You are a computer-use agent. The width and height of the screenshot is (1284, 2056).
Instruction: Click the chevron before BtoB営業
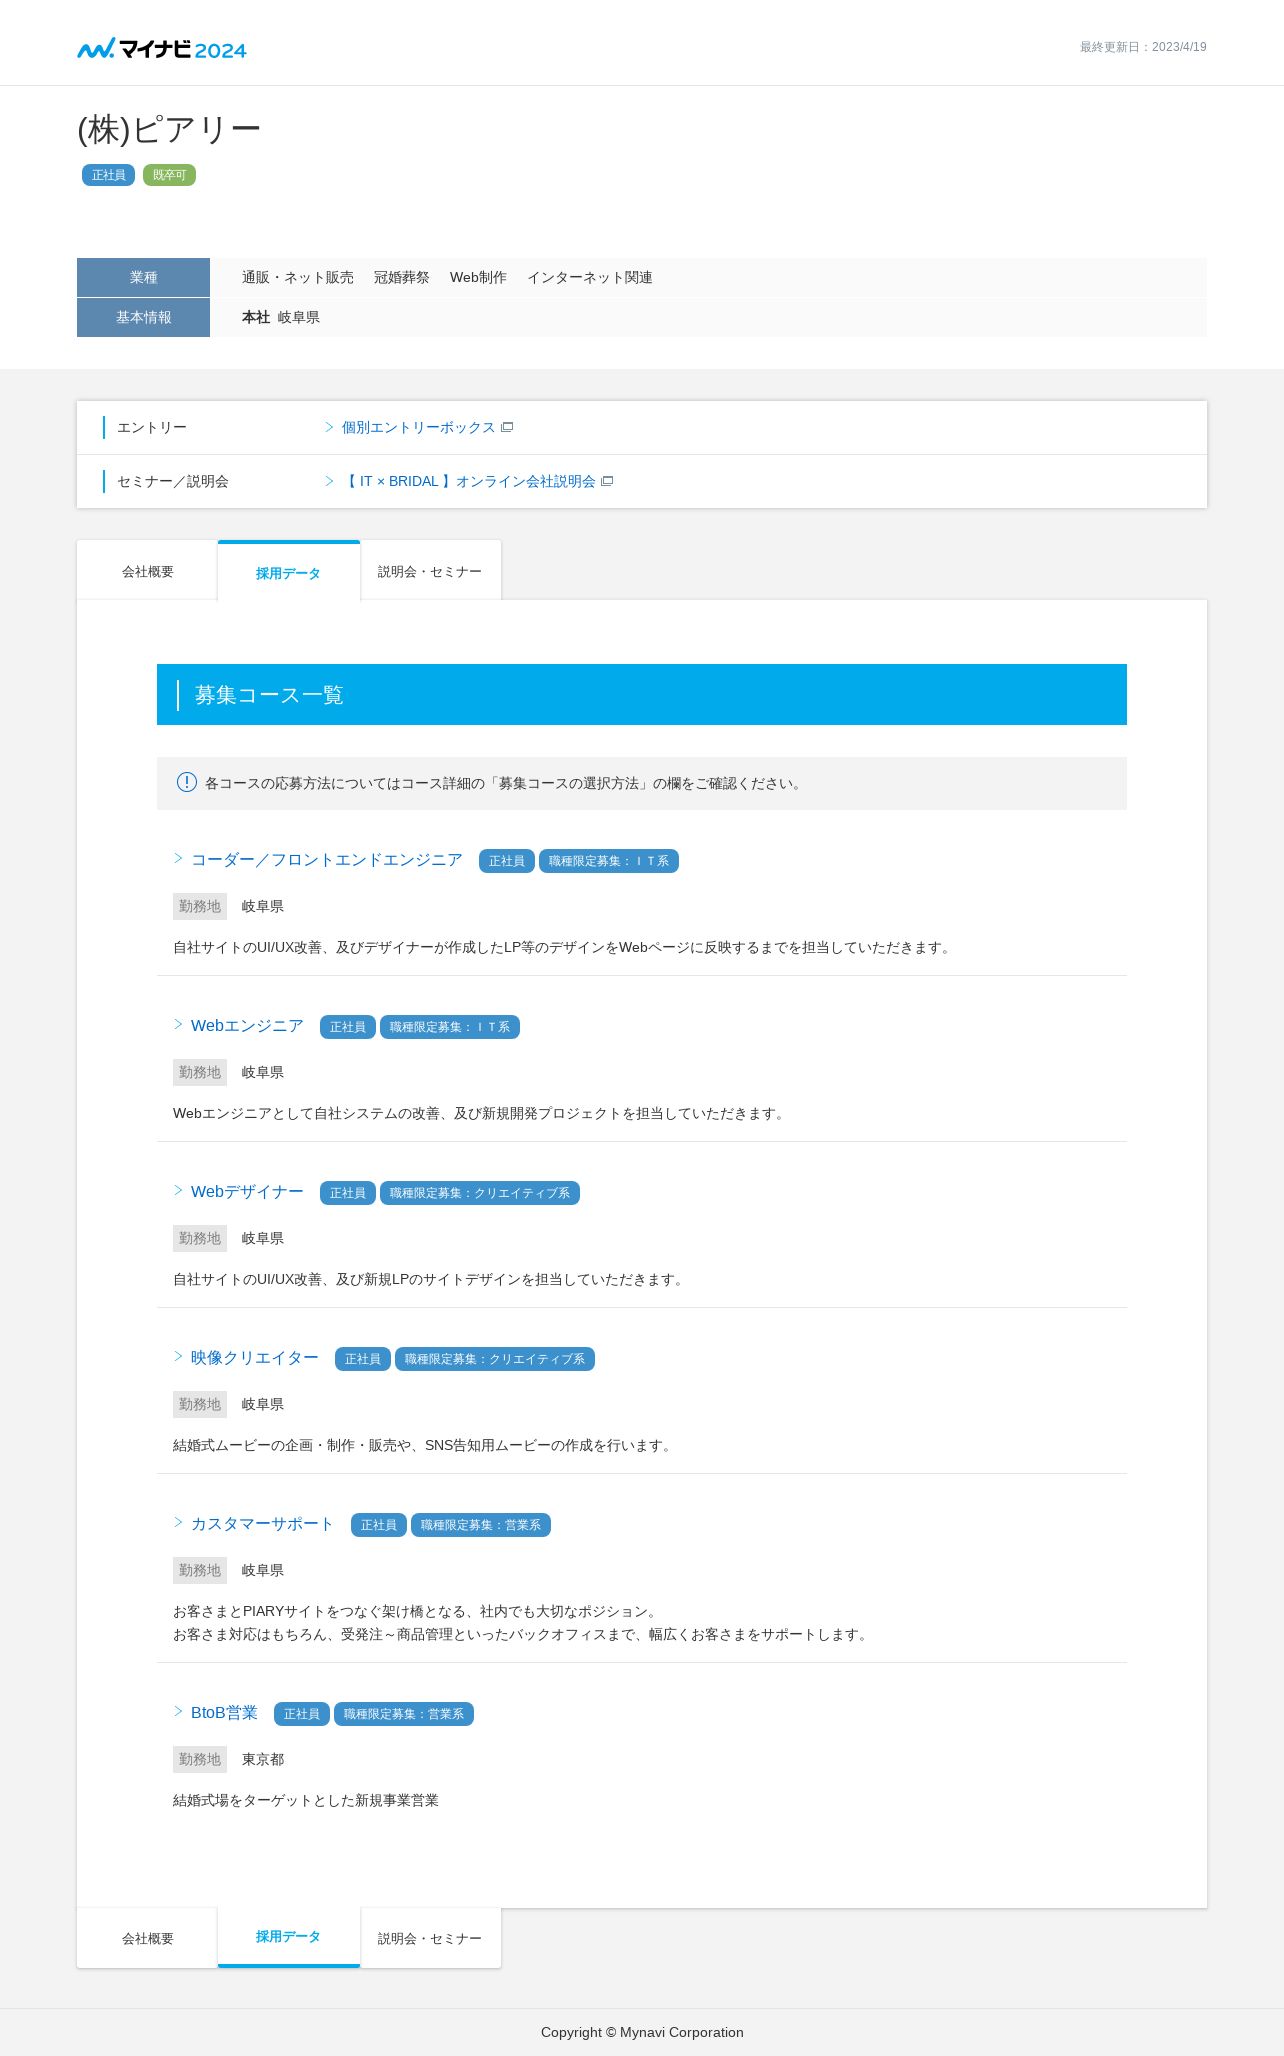tap(178, 1711)
